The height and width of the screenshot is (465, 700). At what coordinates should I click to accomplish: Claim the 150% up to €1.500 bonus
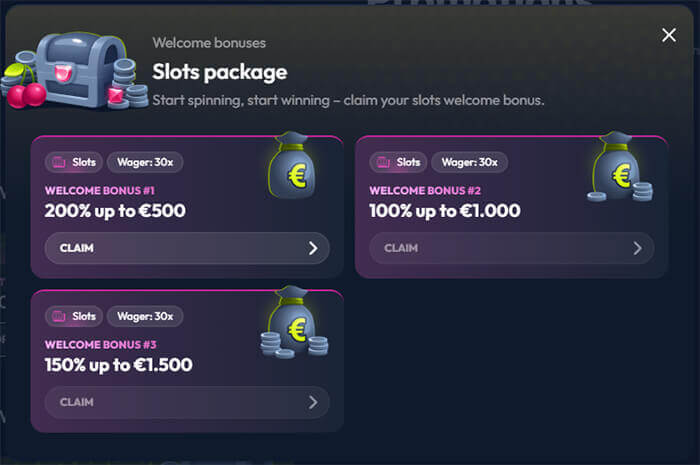(187, 402)
